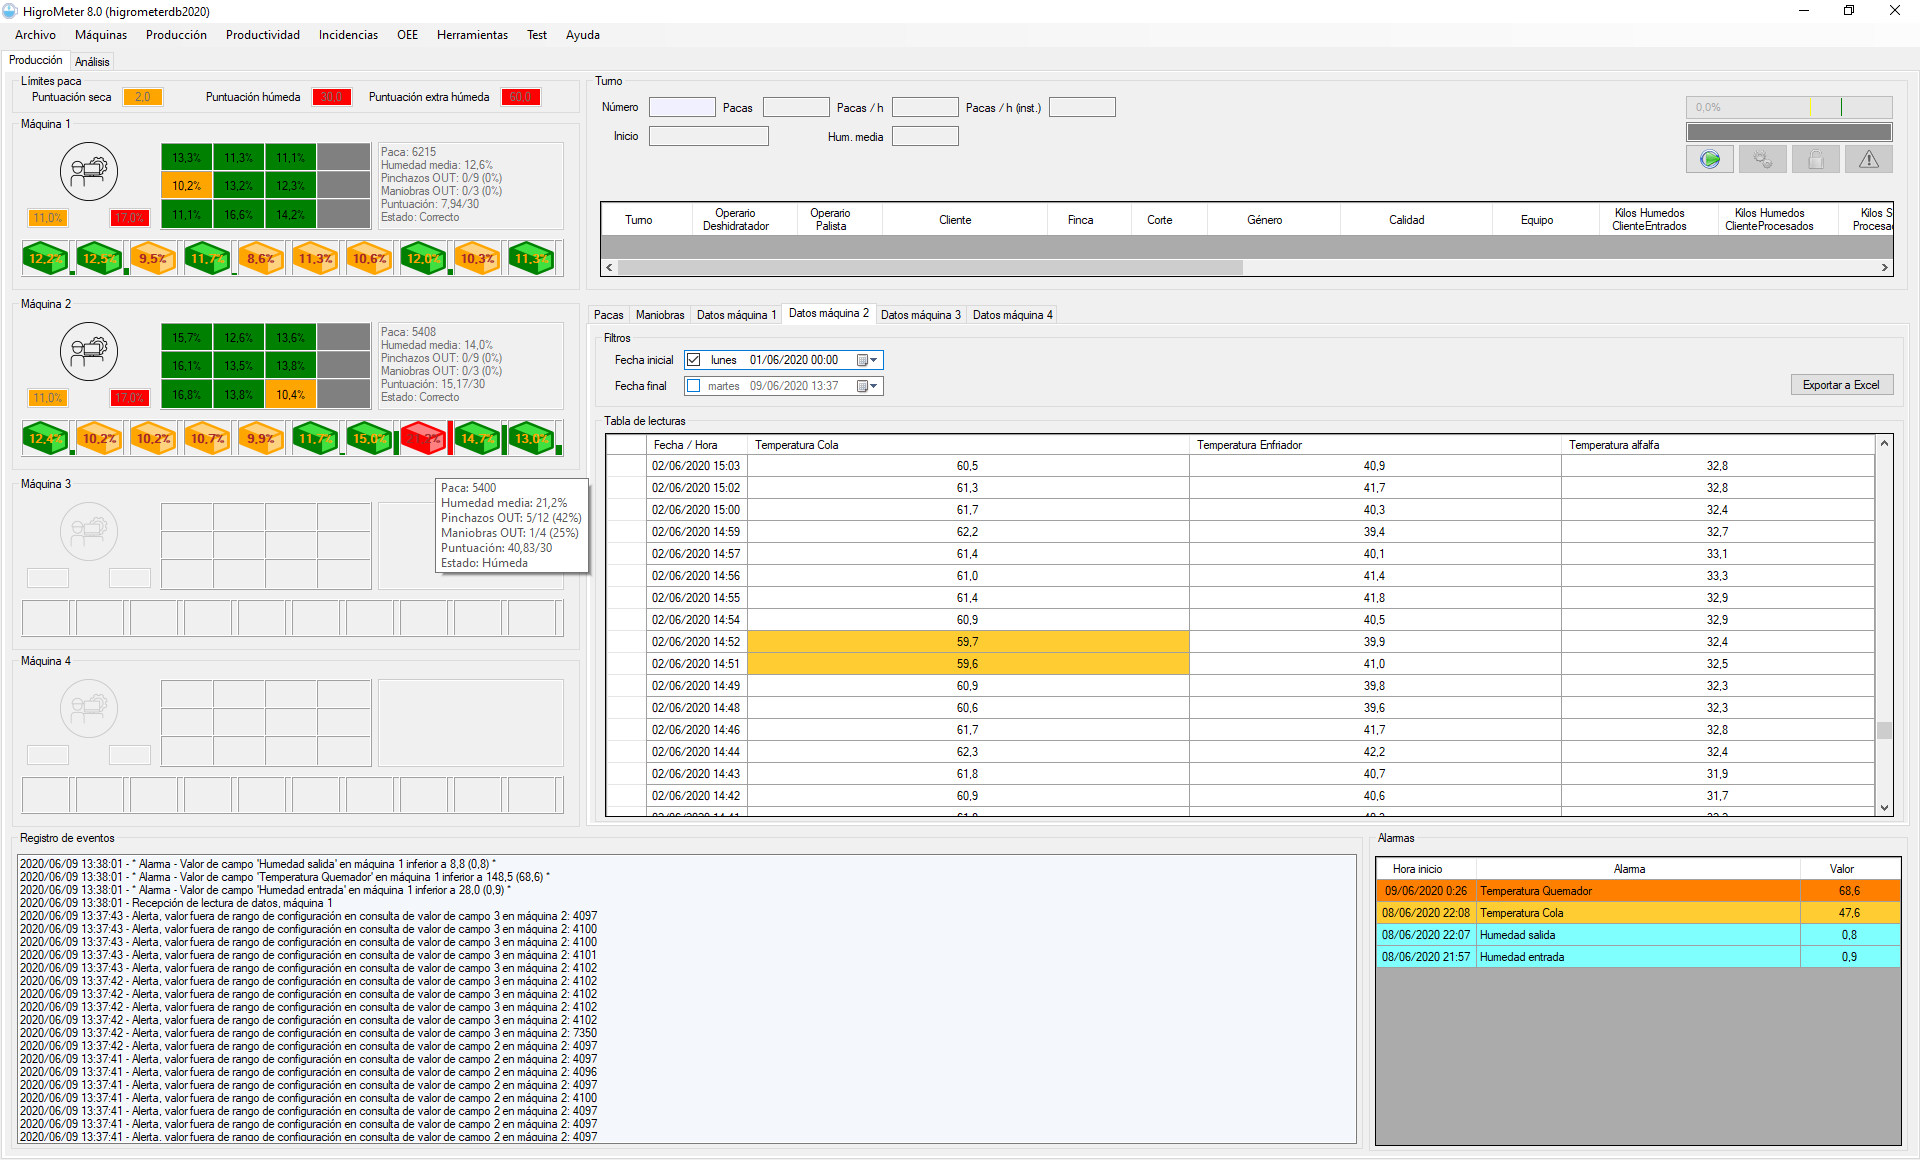Click the Turno Número input field

click(682, 107)
